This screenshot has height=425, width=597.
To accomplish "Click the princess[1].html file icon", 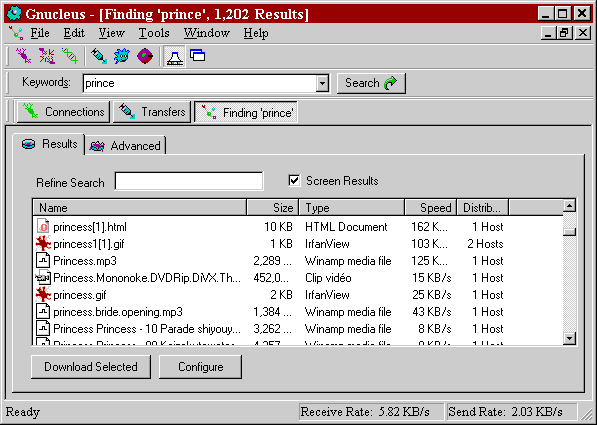I will pos(43,227).
